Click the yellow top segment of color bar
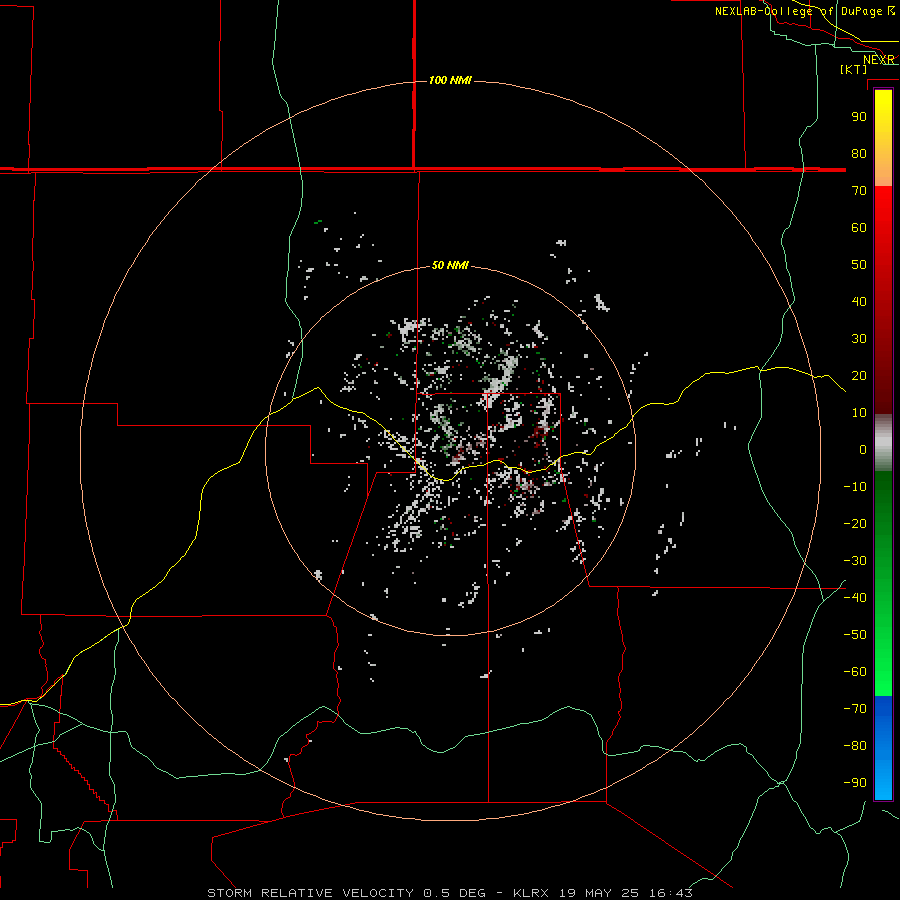This screenshot has width=900, height=900. [x=883, y=138]
